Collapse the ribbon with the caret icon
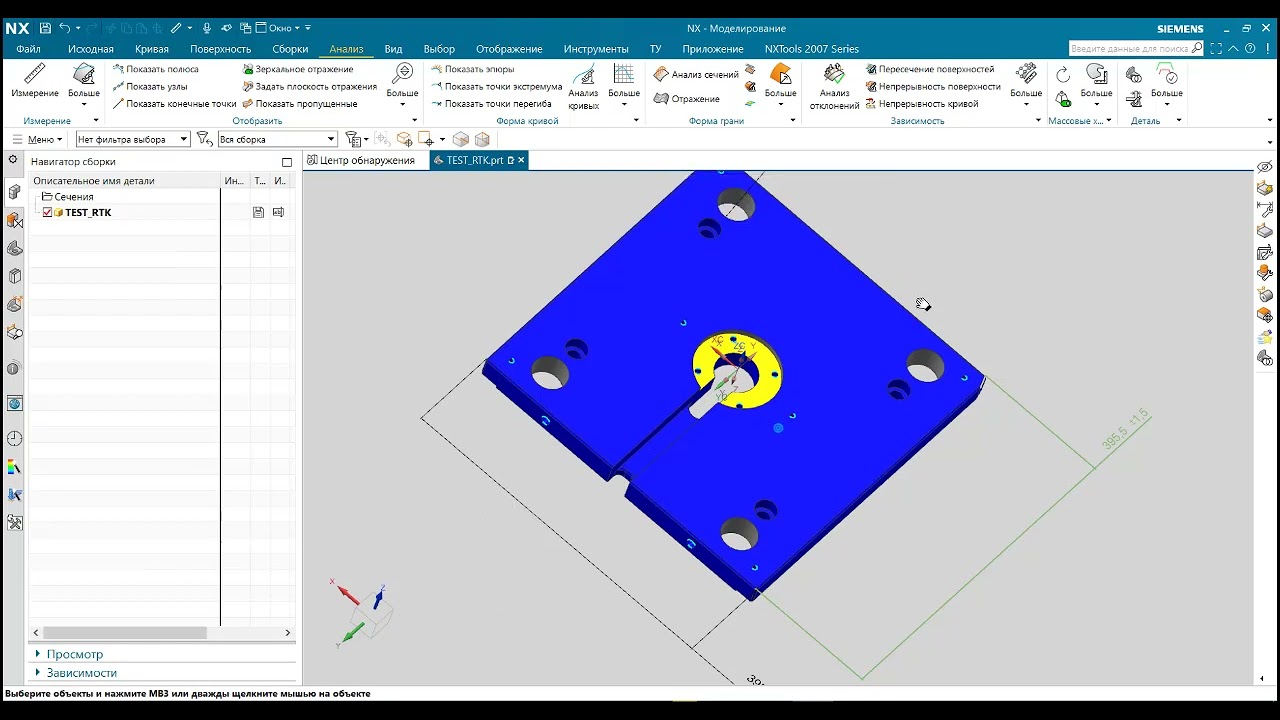Viewport: 1280px width, 720px height. tap(1234, 48)
